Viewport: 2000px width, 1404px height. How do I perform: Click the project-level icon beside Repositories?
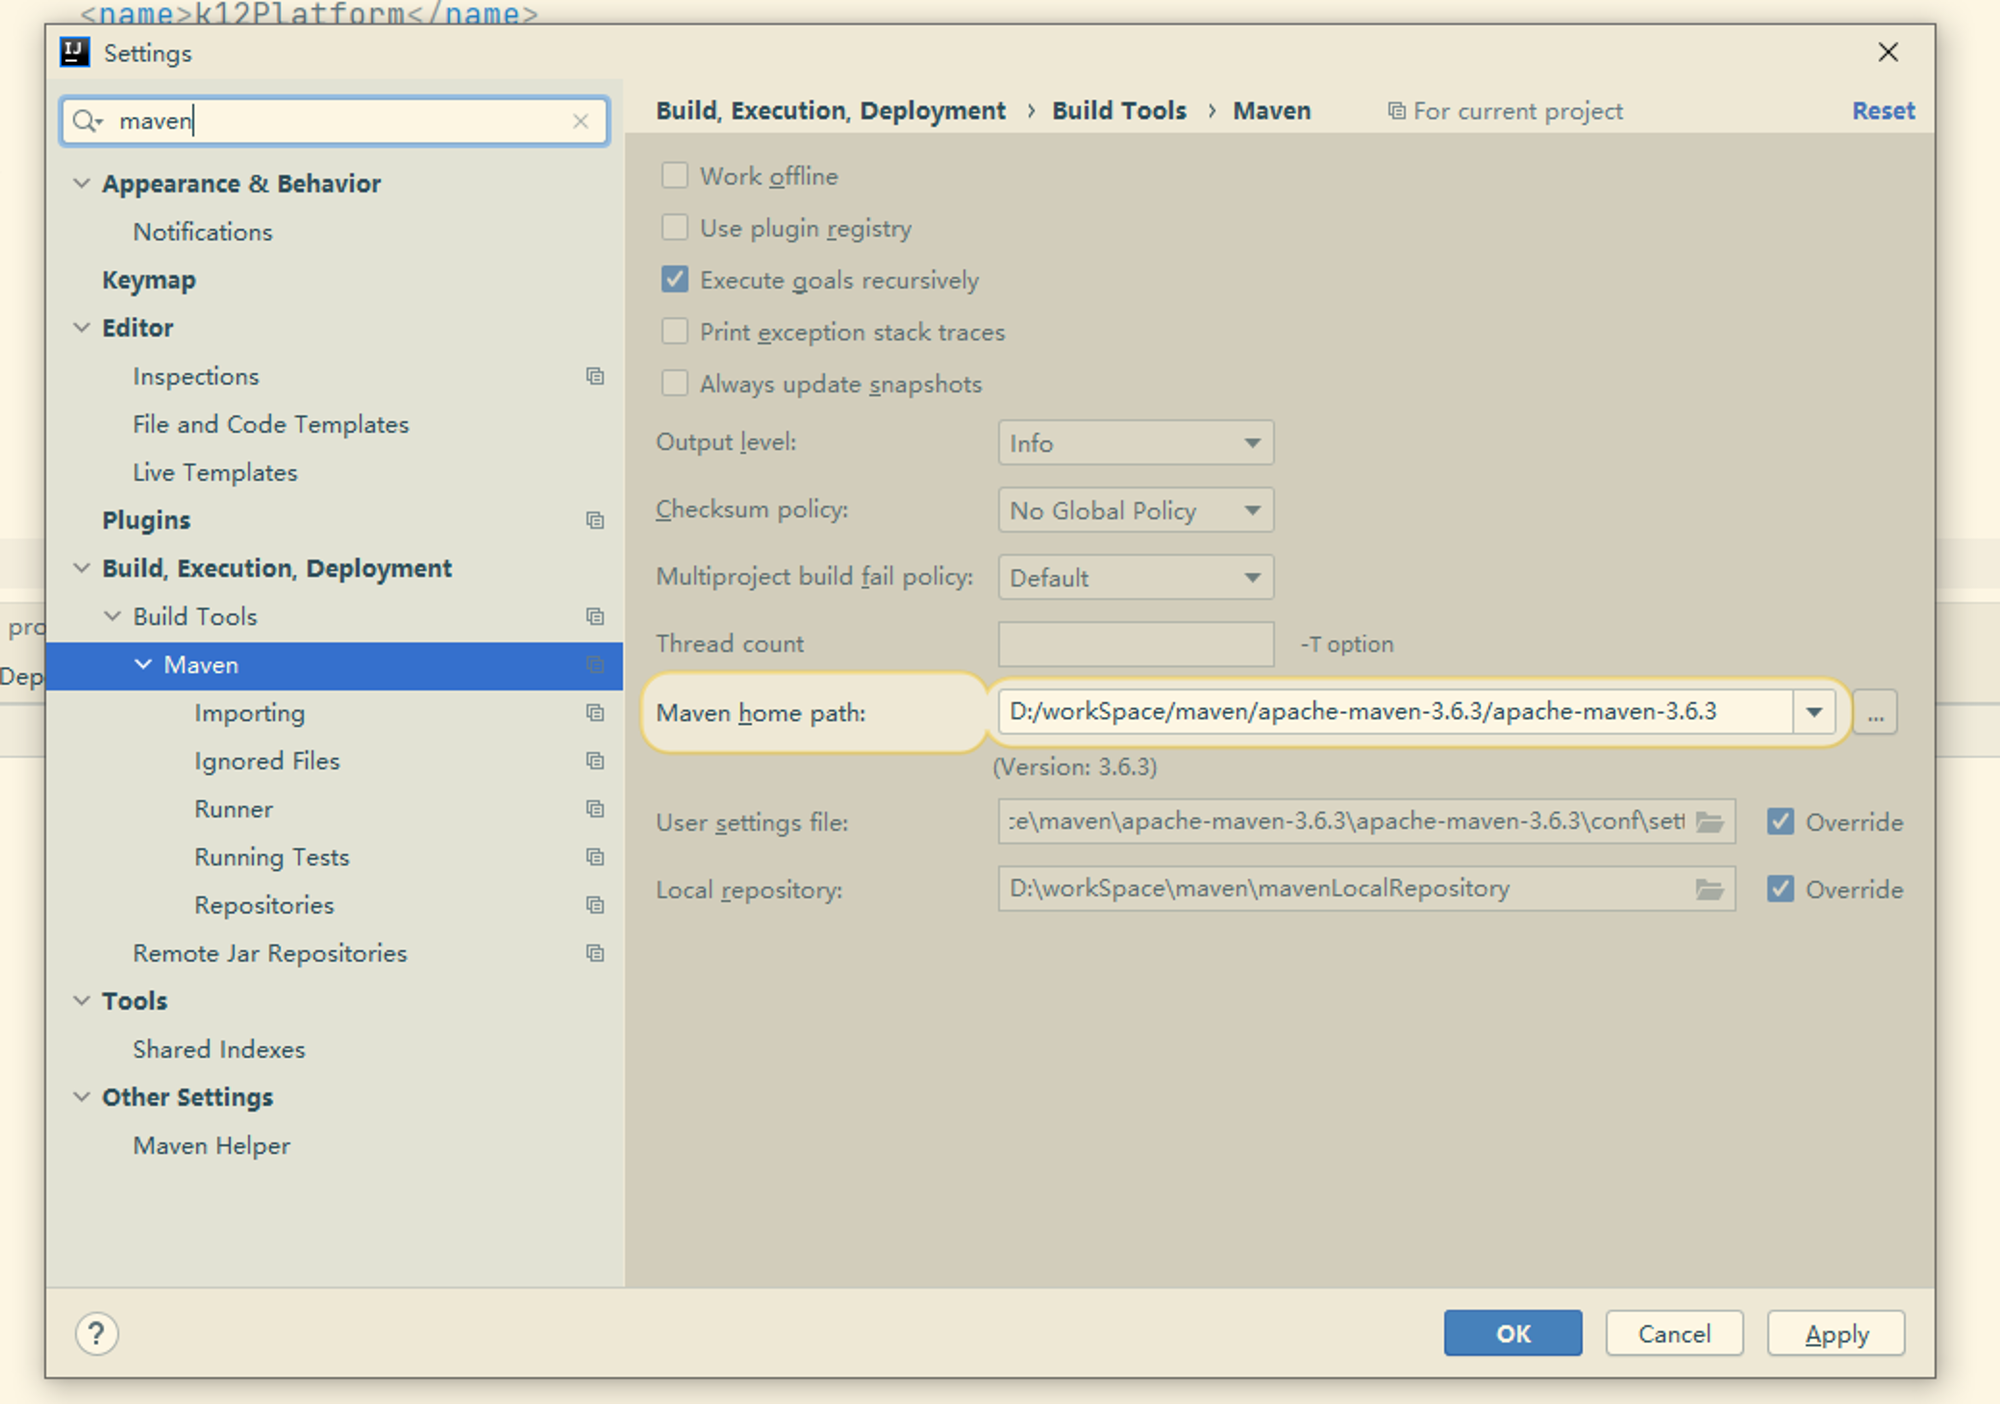point(595,905)
